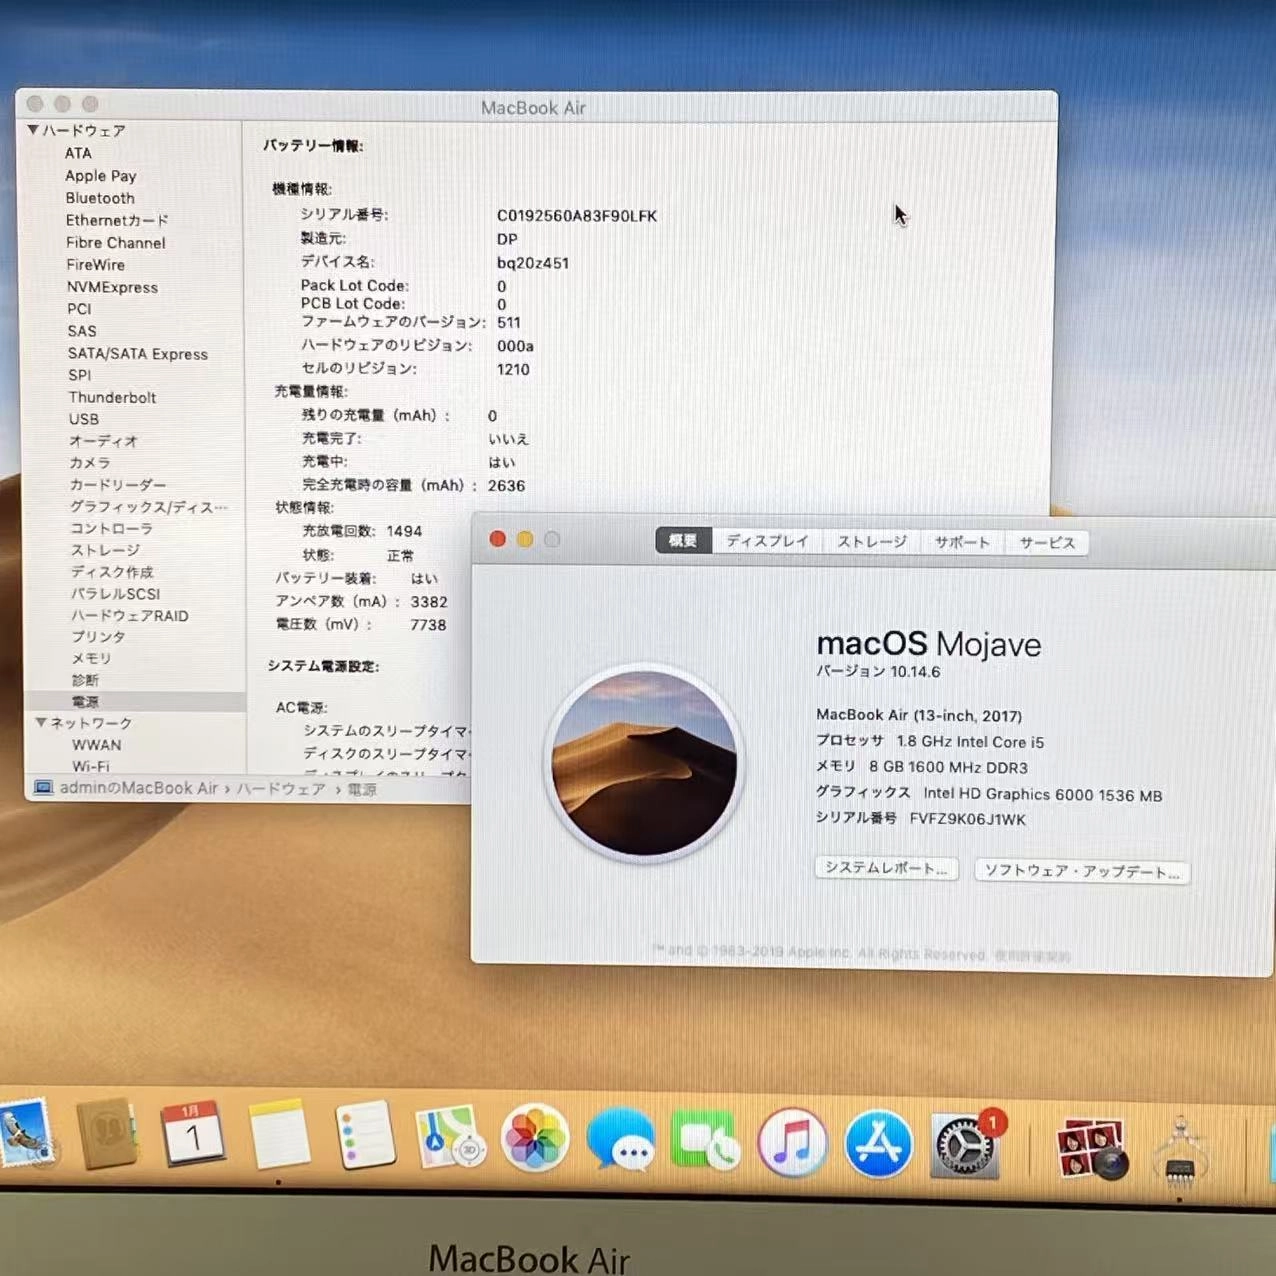
Task: Open iTunes from the Dock
Action: coord(792,1142)
